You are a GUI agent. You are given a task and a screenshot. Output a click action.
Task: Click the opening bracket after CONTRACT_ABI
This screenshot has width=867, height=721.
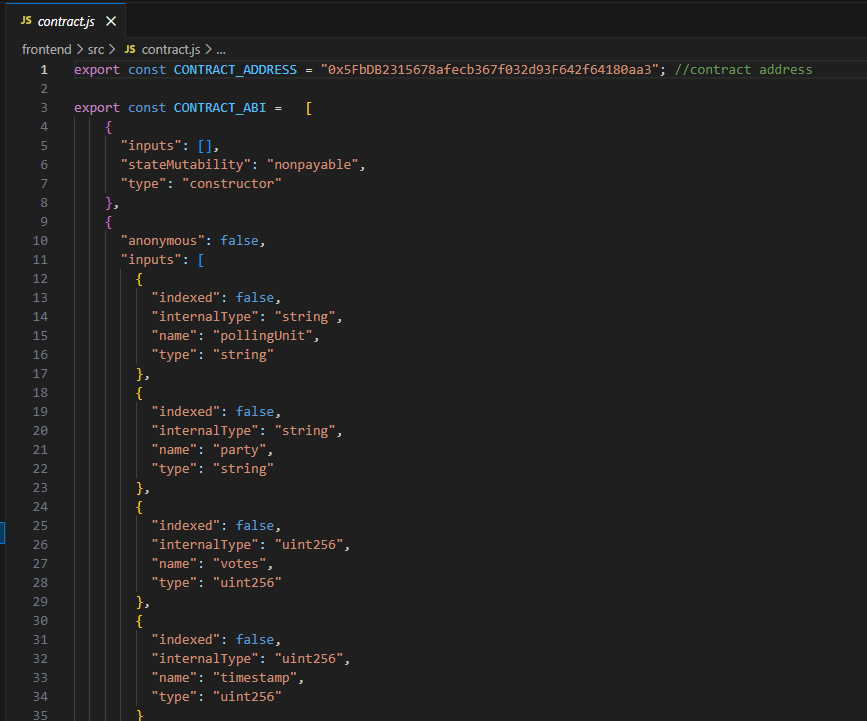click(309, 108)
